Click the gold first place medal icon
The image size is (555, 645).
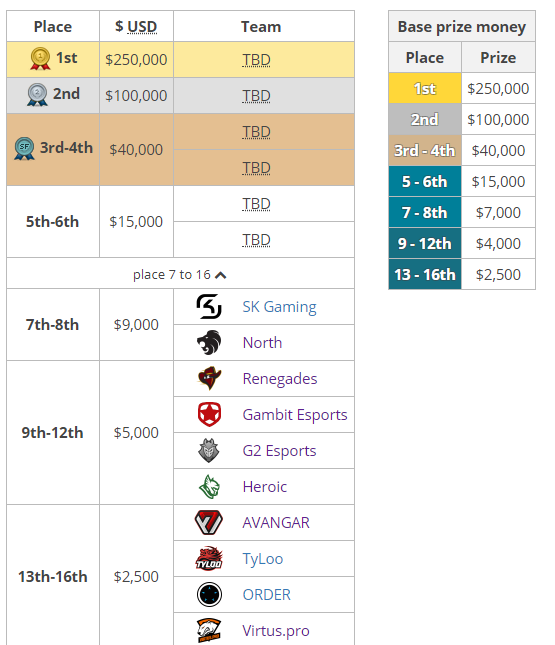(40, 58)
